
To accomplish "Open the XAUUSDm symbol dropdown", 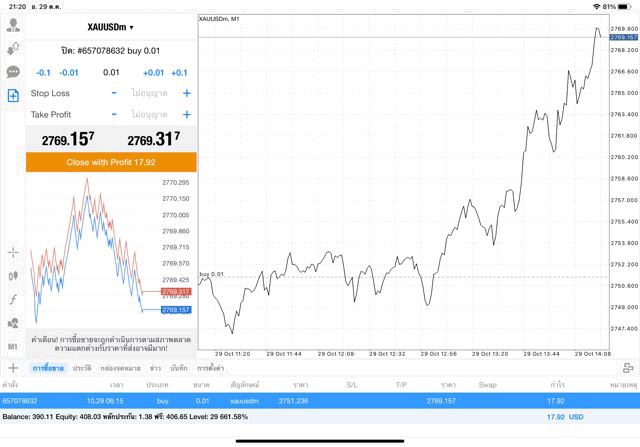I will click(x=110, y=27).
